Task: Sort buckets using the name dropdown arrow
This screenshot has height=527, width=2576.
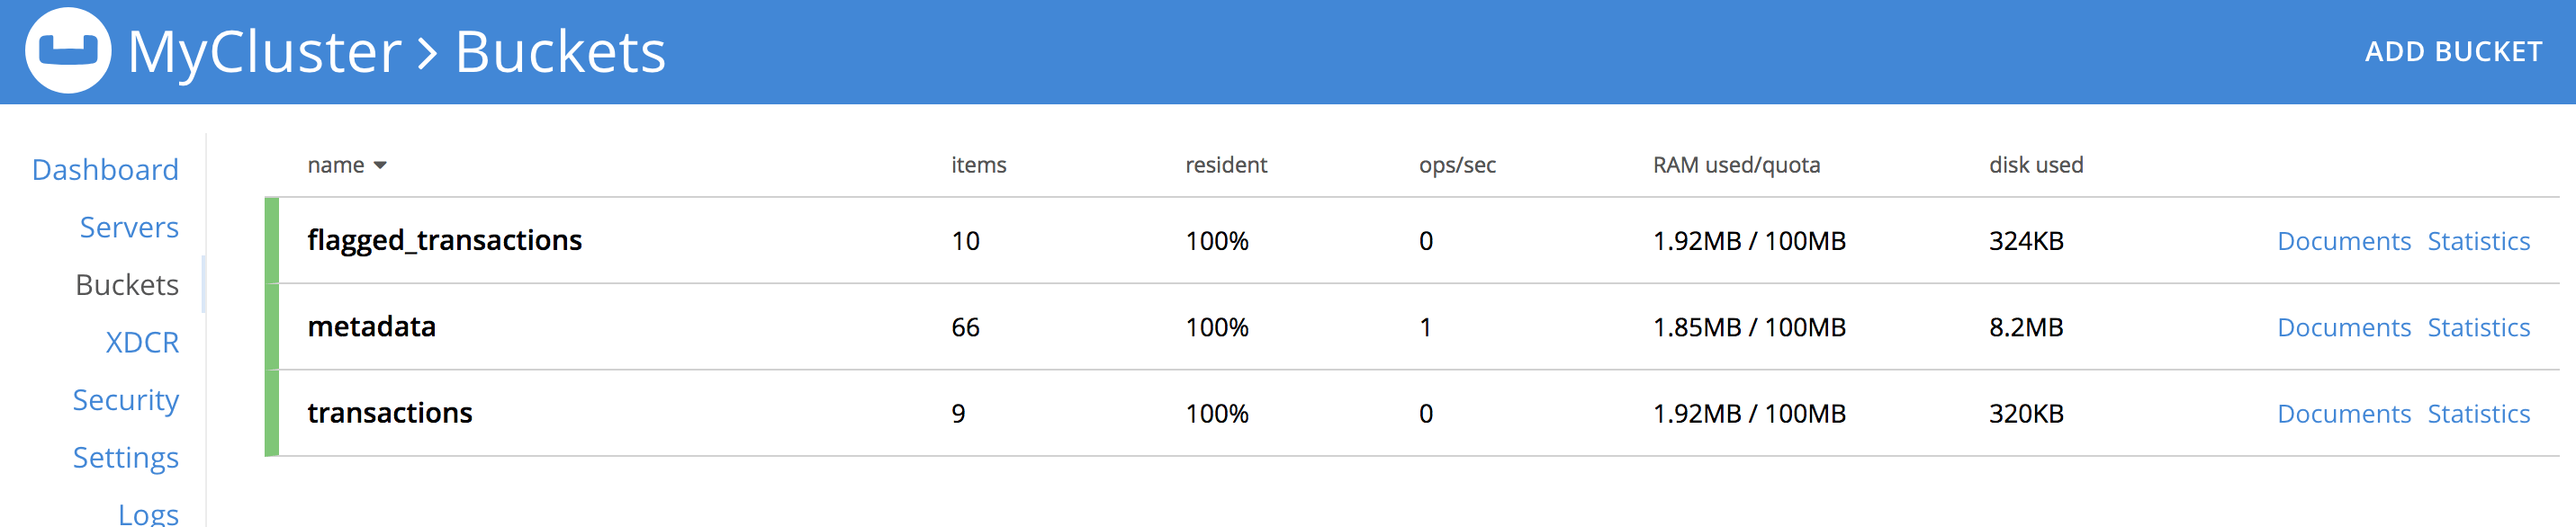Action: (x=381, y=166)
